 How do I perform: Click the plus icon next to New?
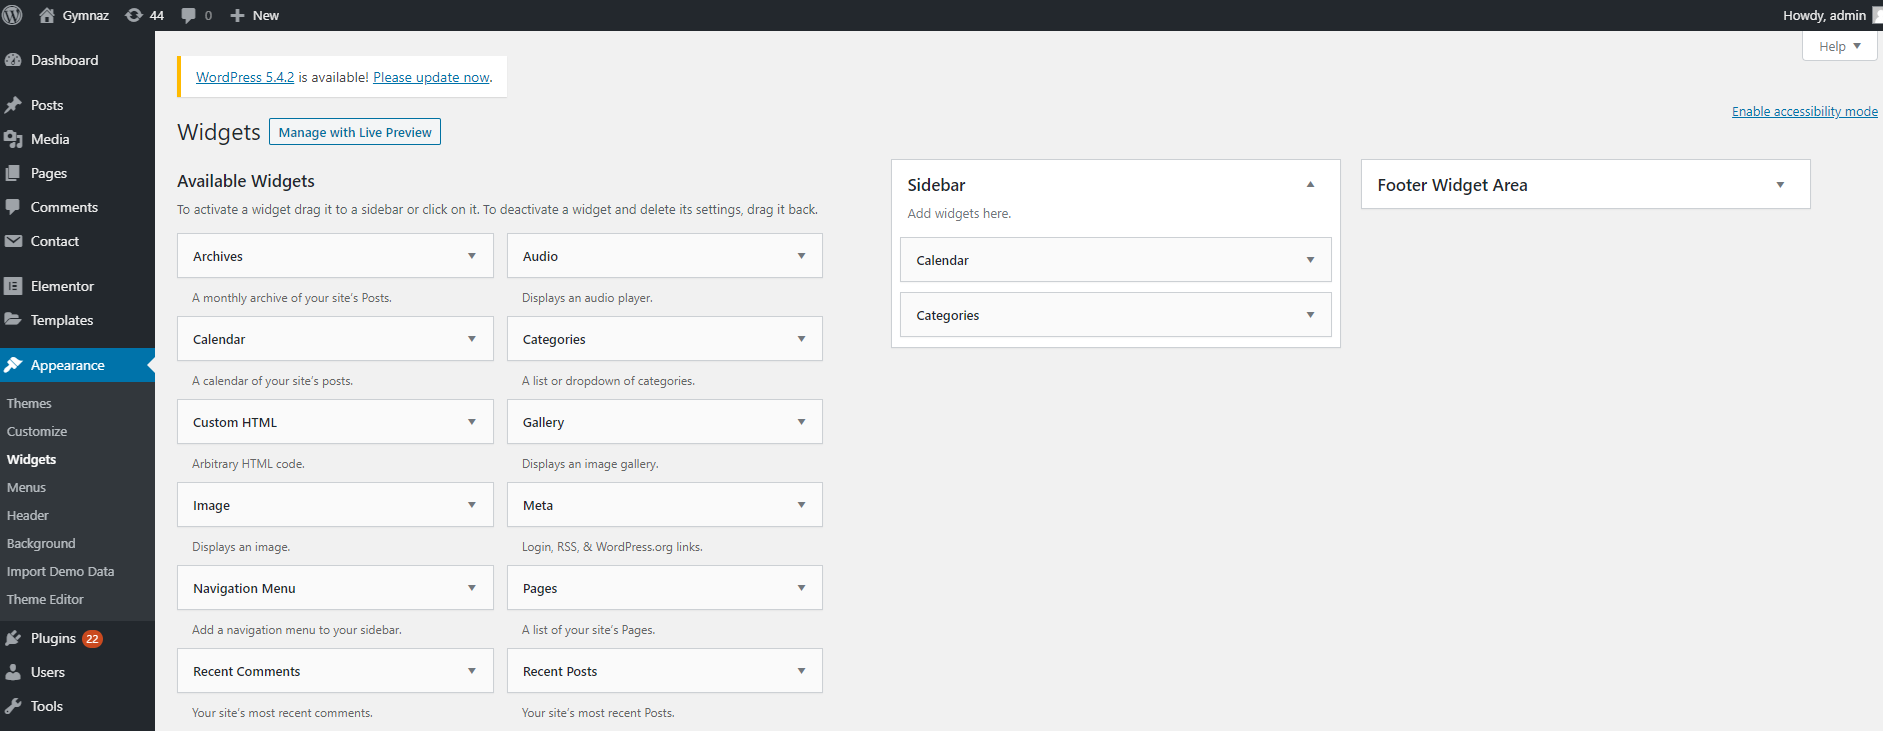click(237, 15)
